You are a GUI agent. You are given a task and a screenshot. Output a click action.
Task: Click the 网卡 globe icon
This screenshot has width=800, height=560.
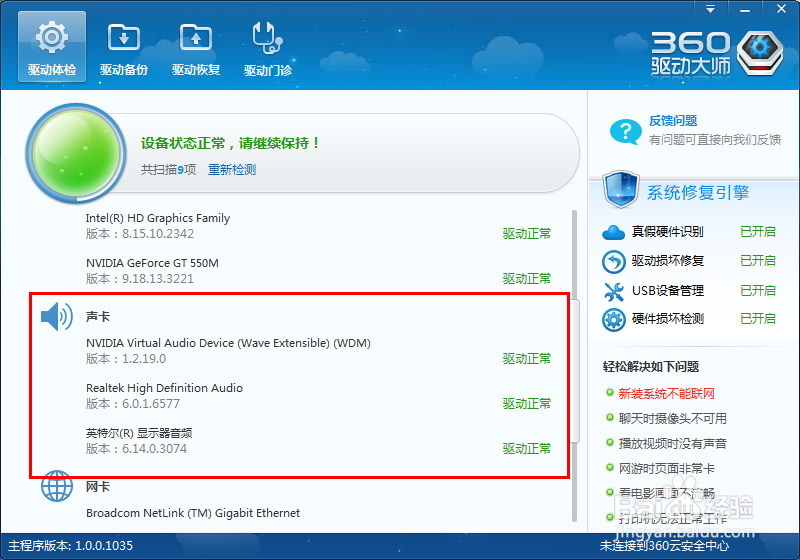tap(57, 486)
